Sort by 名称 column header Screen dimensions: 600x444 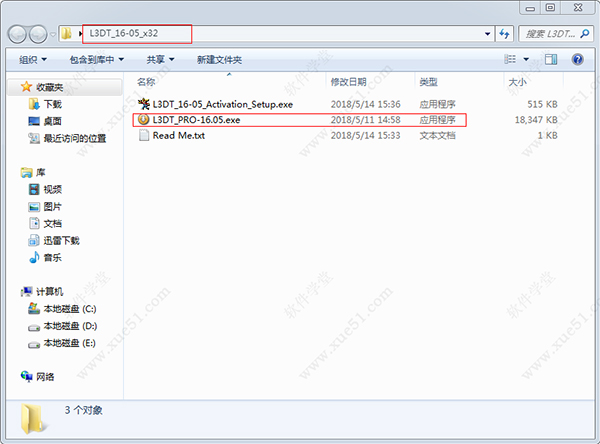click(146, 82)
